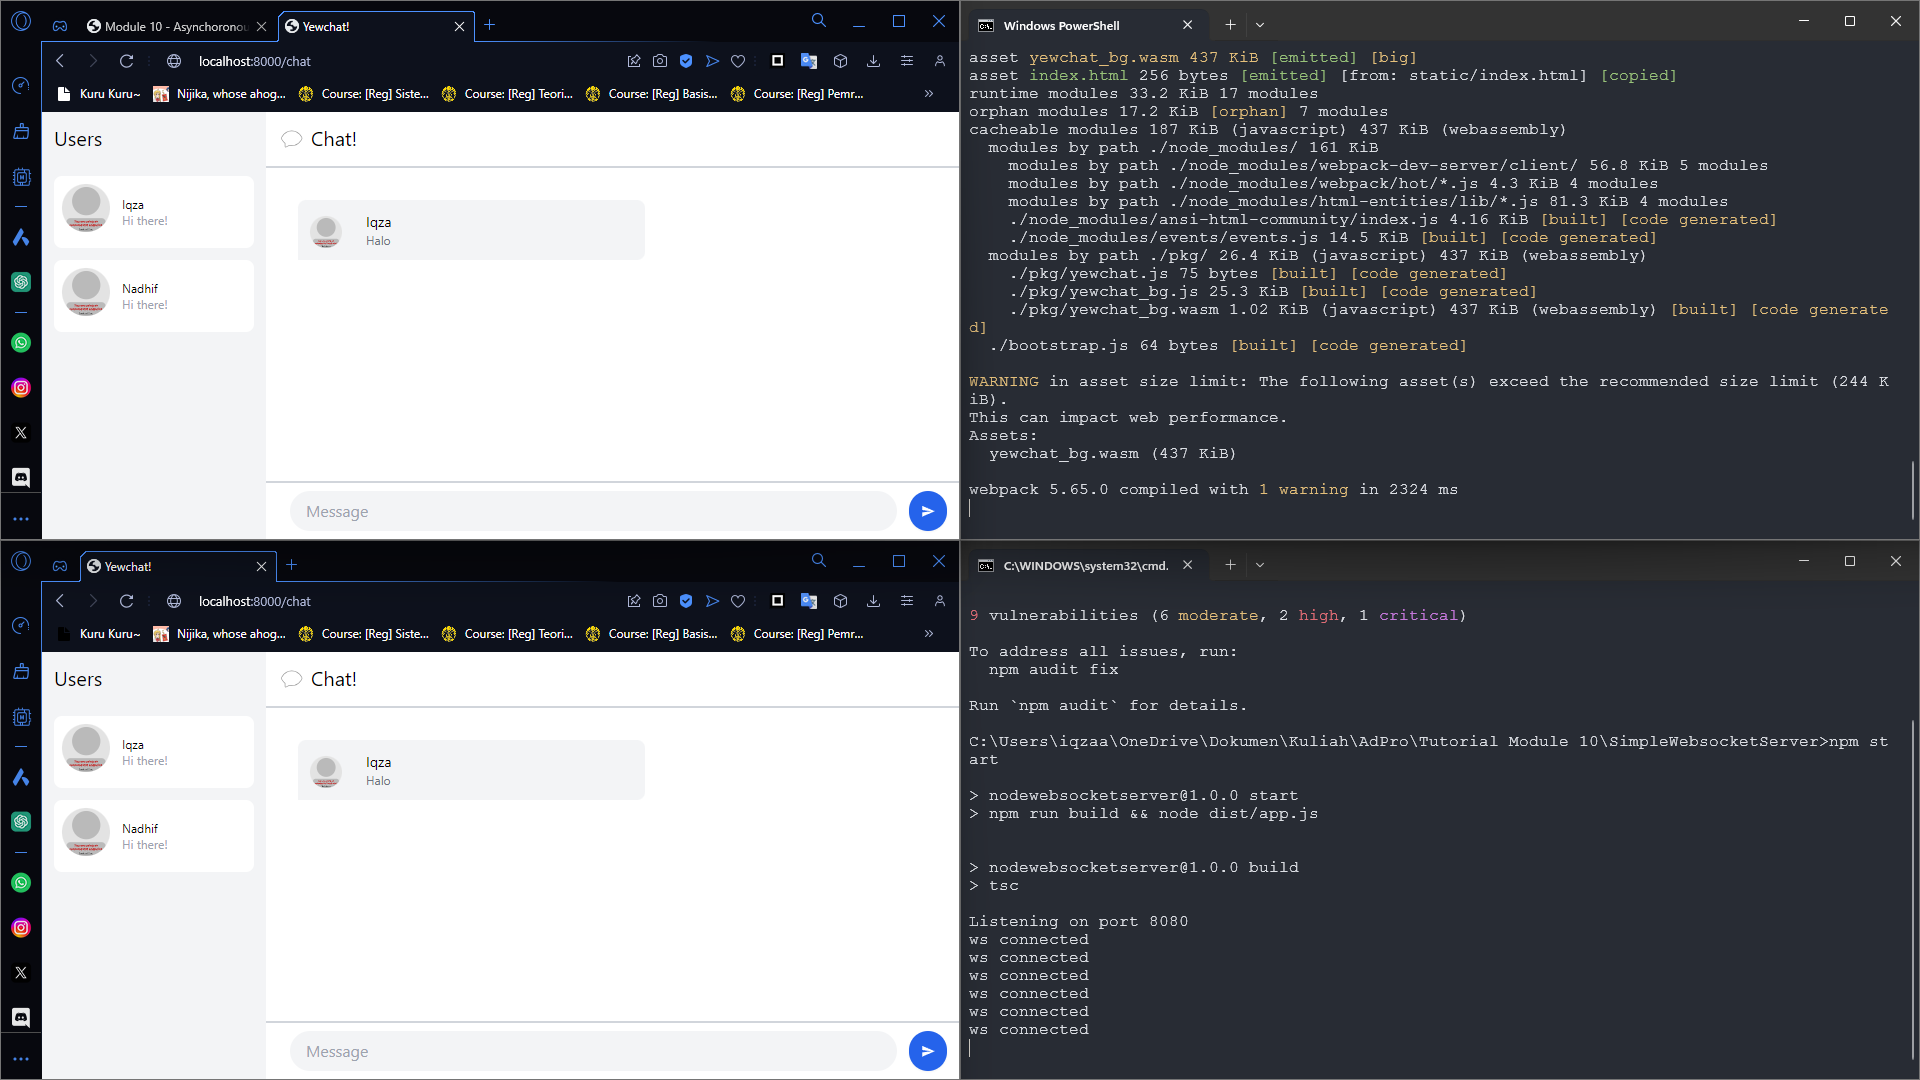The height and width of the screenshot is (1080, 1920).
Task: Open translate icon in bottom browser toolbar
Action: point(809,601)
